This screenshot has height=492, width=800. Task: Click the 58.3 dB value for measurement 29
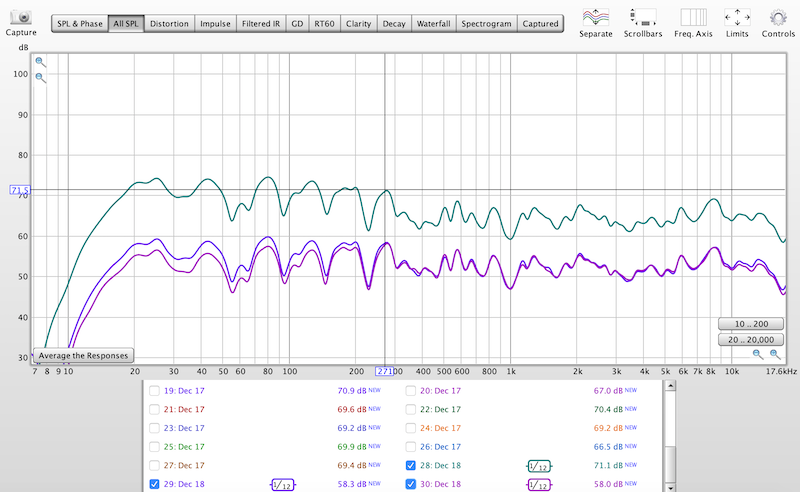pos(352,484)
